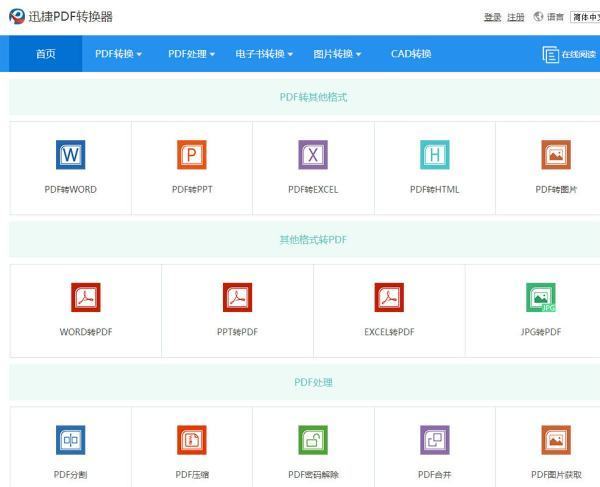Screen dimensions: 600x487
Task: Expand the PDF处理 menu
Action: coord(191,54)
